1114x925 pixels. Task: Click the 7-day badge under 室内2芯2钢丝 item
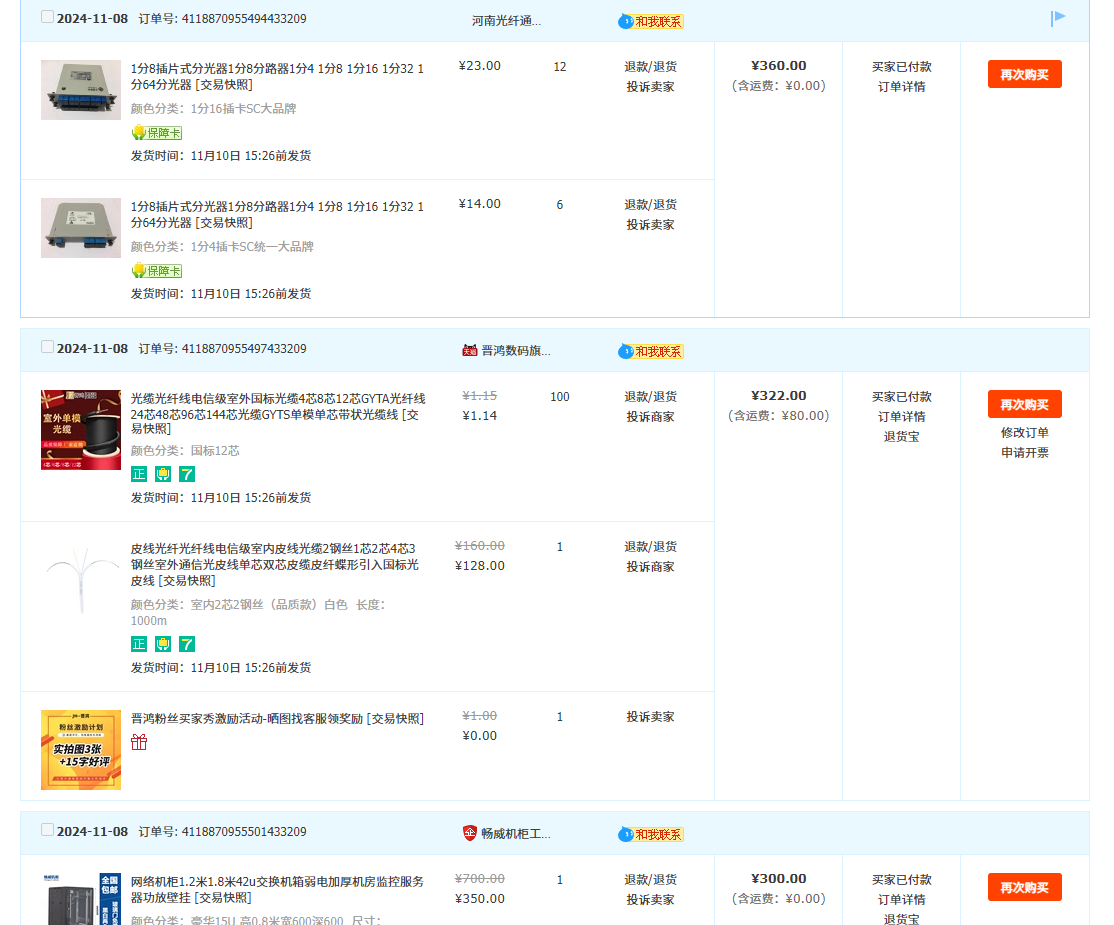(x=187, y=644)
